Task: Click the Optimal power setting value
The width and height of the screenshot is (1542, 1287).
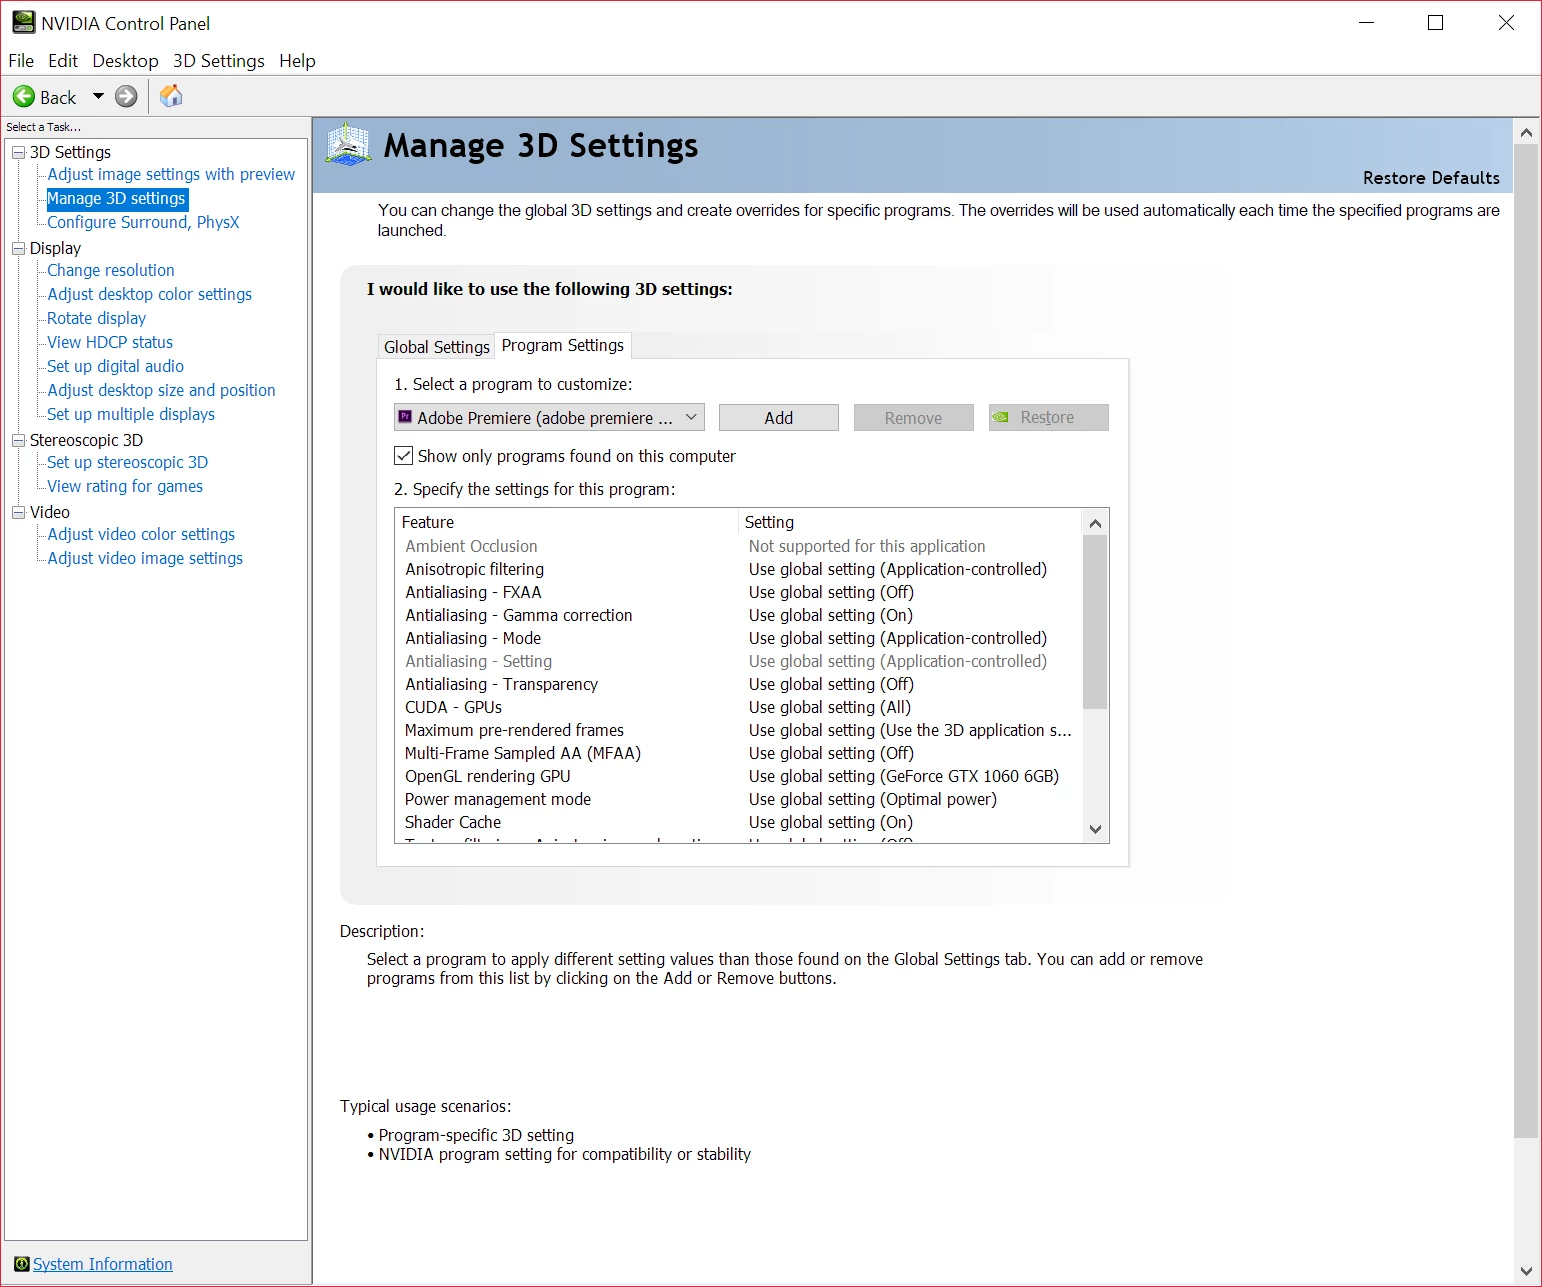Action: click(x=873, y=799)
